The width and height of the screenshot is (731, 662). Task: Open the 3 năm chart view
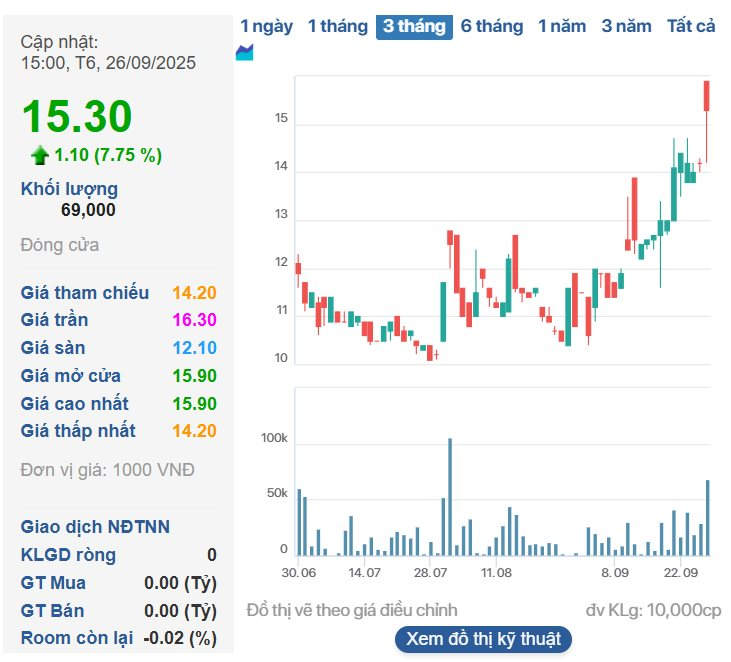click(x=626, y=26)
